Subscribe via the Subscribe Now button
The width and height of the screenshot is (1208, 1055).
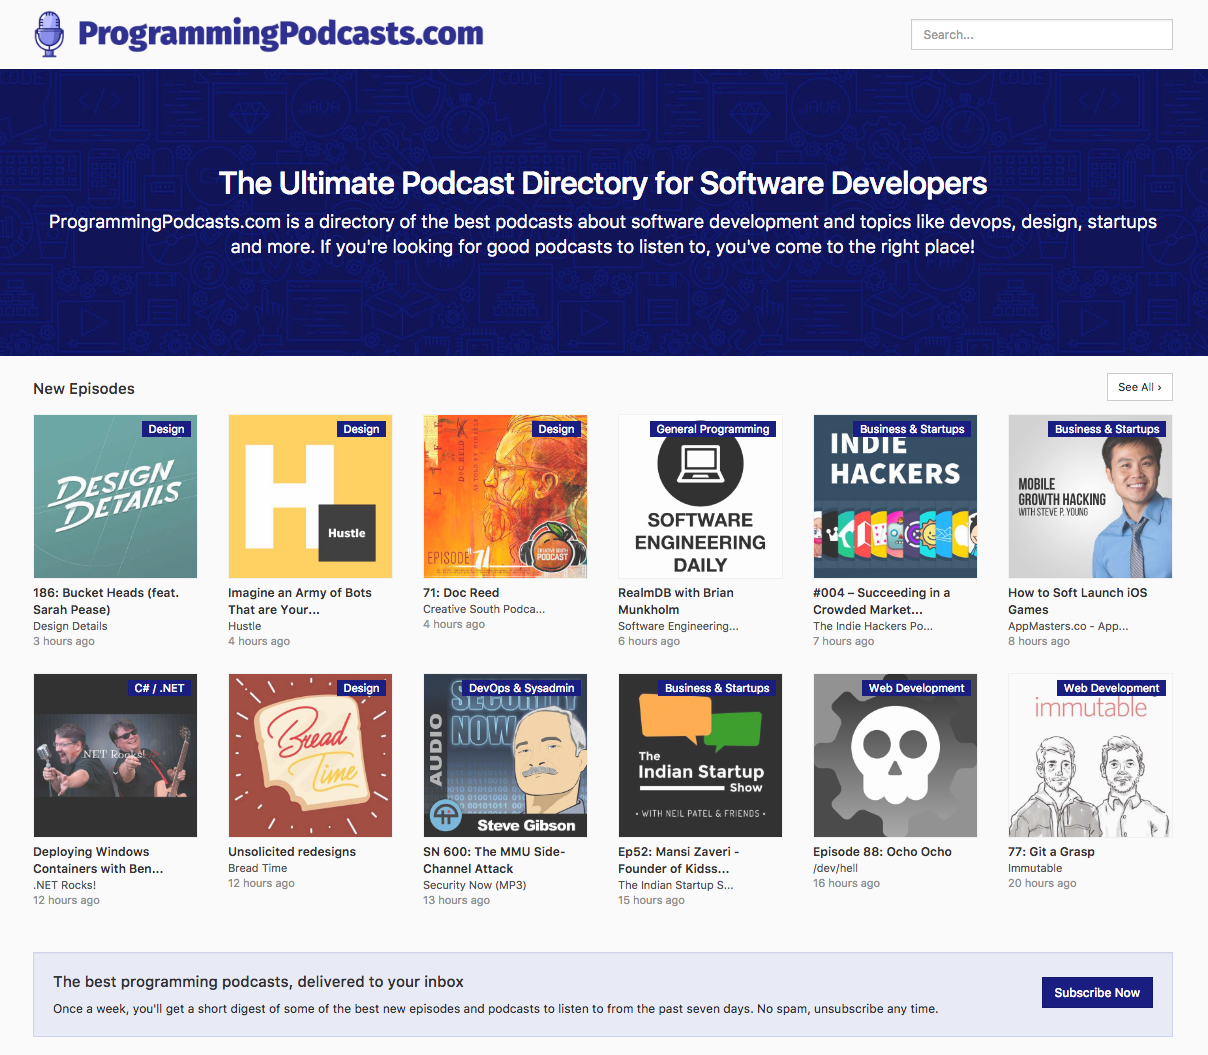click(1097, 992)
